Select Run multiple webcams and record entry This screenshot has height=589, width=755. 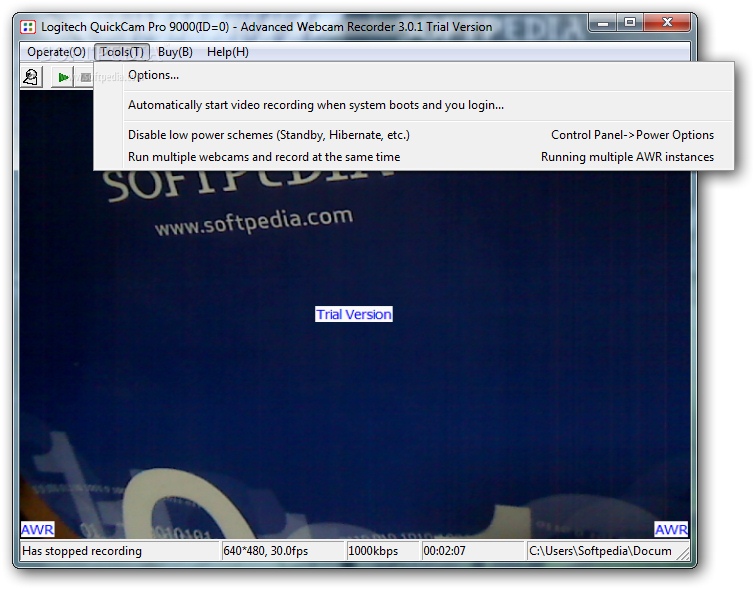[414, 157]
